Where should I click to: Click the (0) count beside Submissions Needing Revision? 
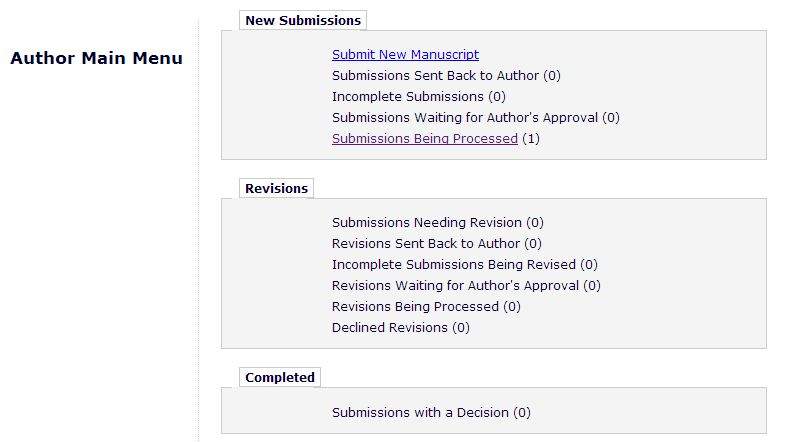click(x=535, y=223)
